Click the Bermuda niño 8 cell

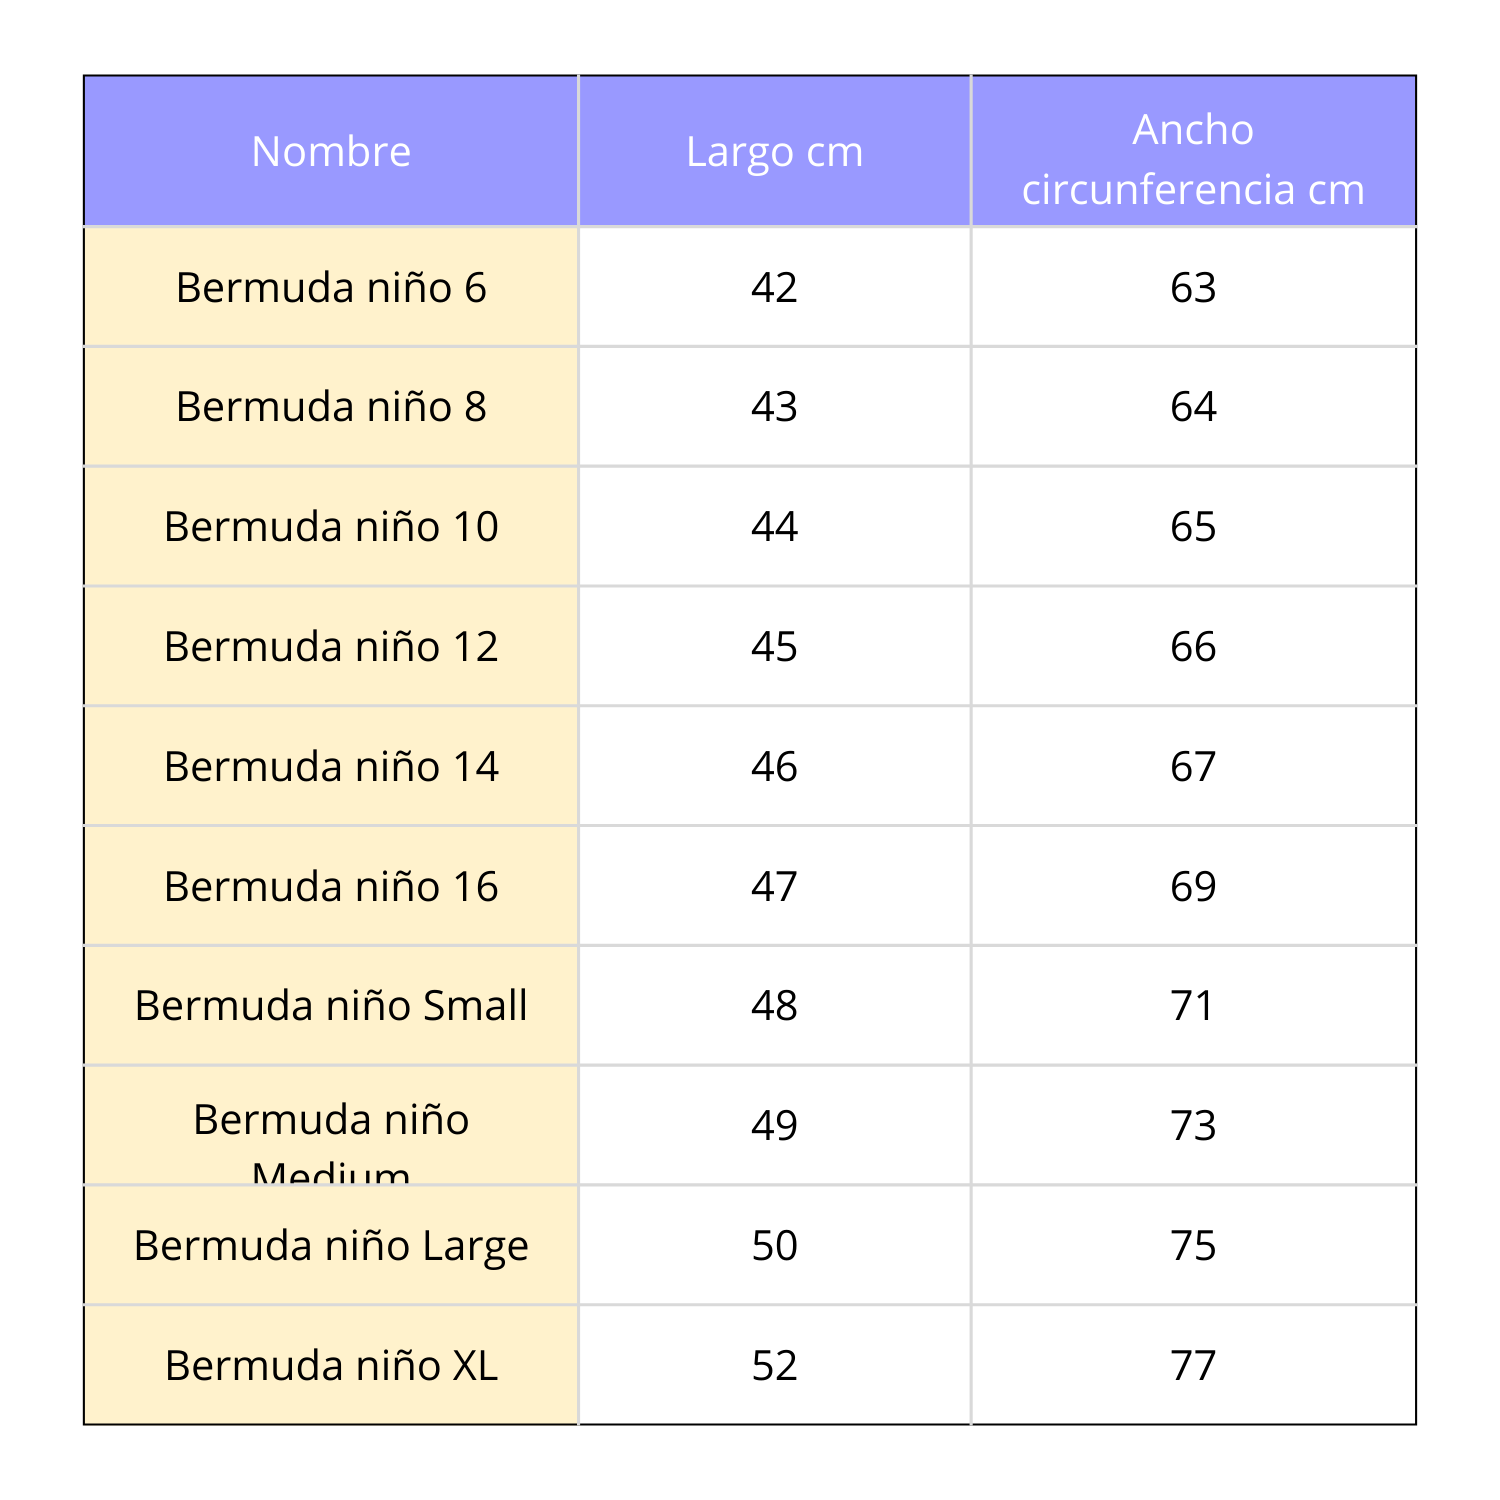pos(331,407)
